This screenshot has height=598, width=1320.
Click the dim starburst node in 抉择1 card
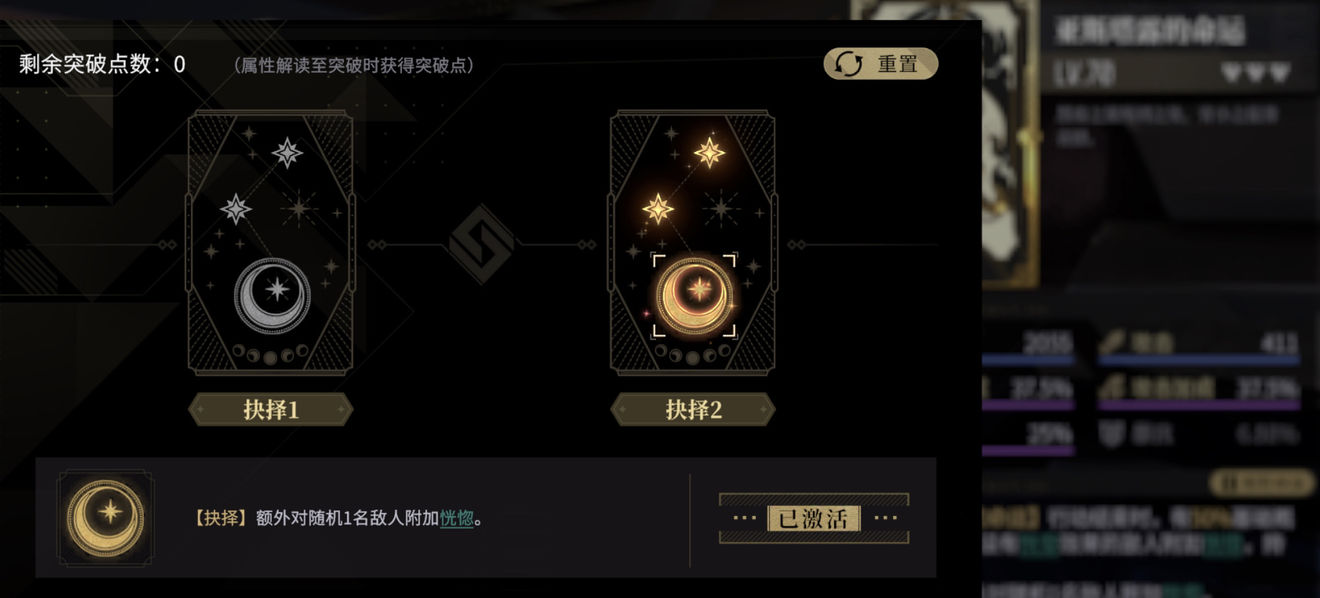299,209
